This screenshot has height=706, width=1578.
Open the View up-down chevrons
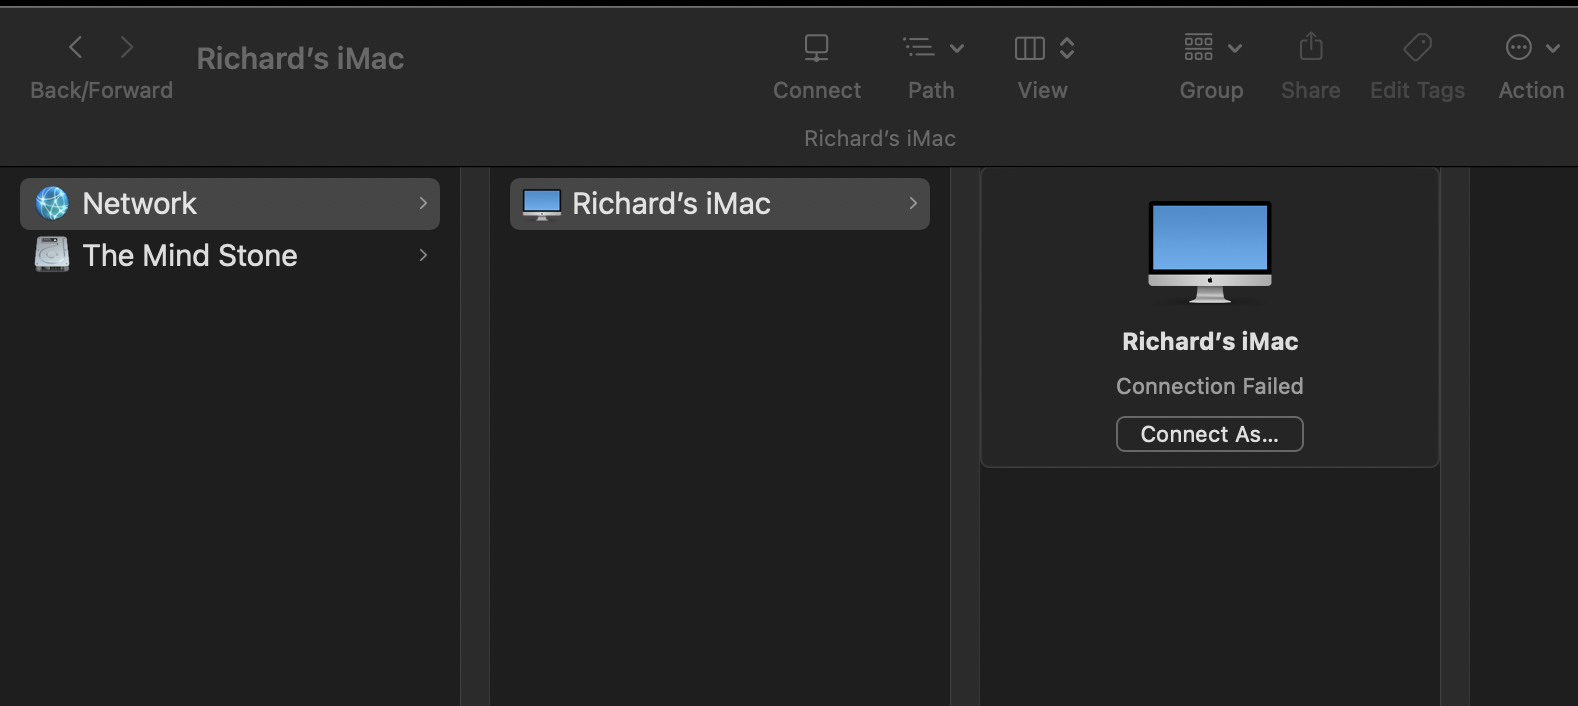coord(1067,48)
